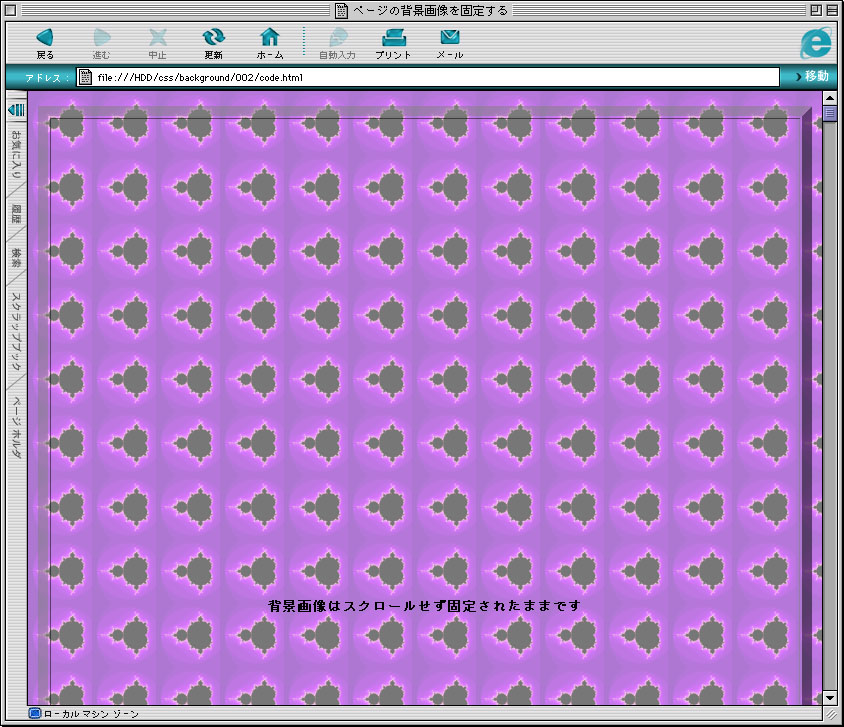
Task: Print page using プリント printer icon
Action: [393, 38]
